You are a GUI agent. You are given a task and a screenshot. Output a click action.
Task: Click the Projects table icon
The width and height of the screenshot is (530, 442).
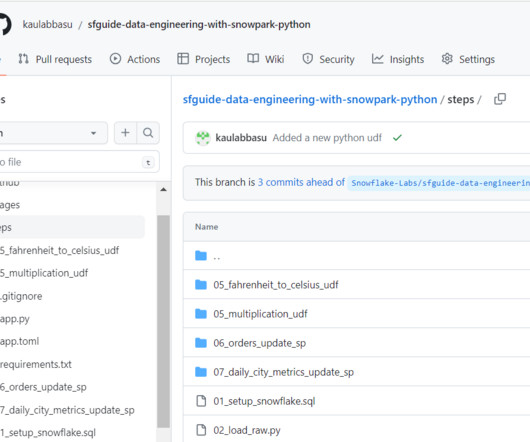[x=183, y=59]
